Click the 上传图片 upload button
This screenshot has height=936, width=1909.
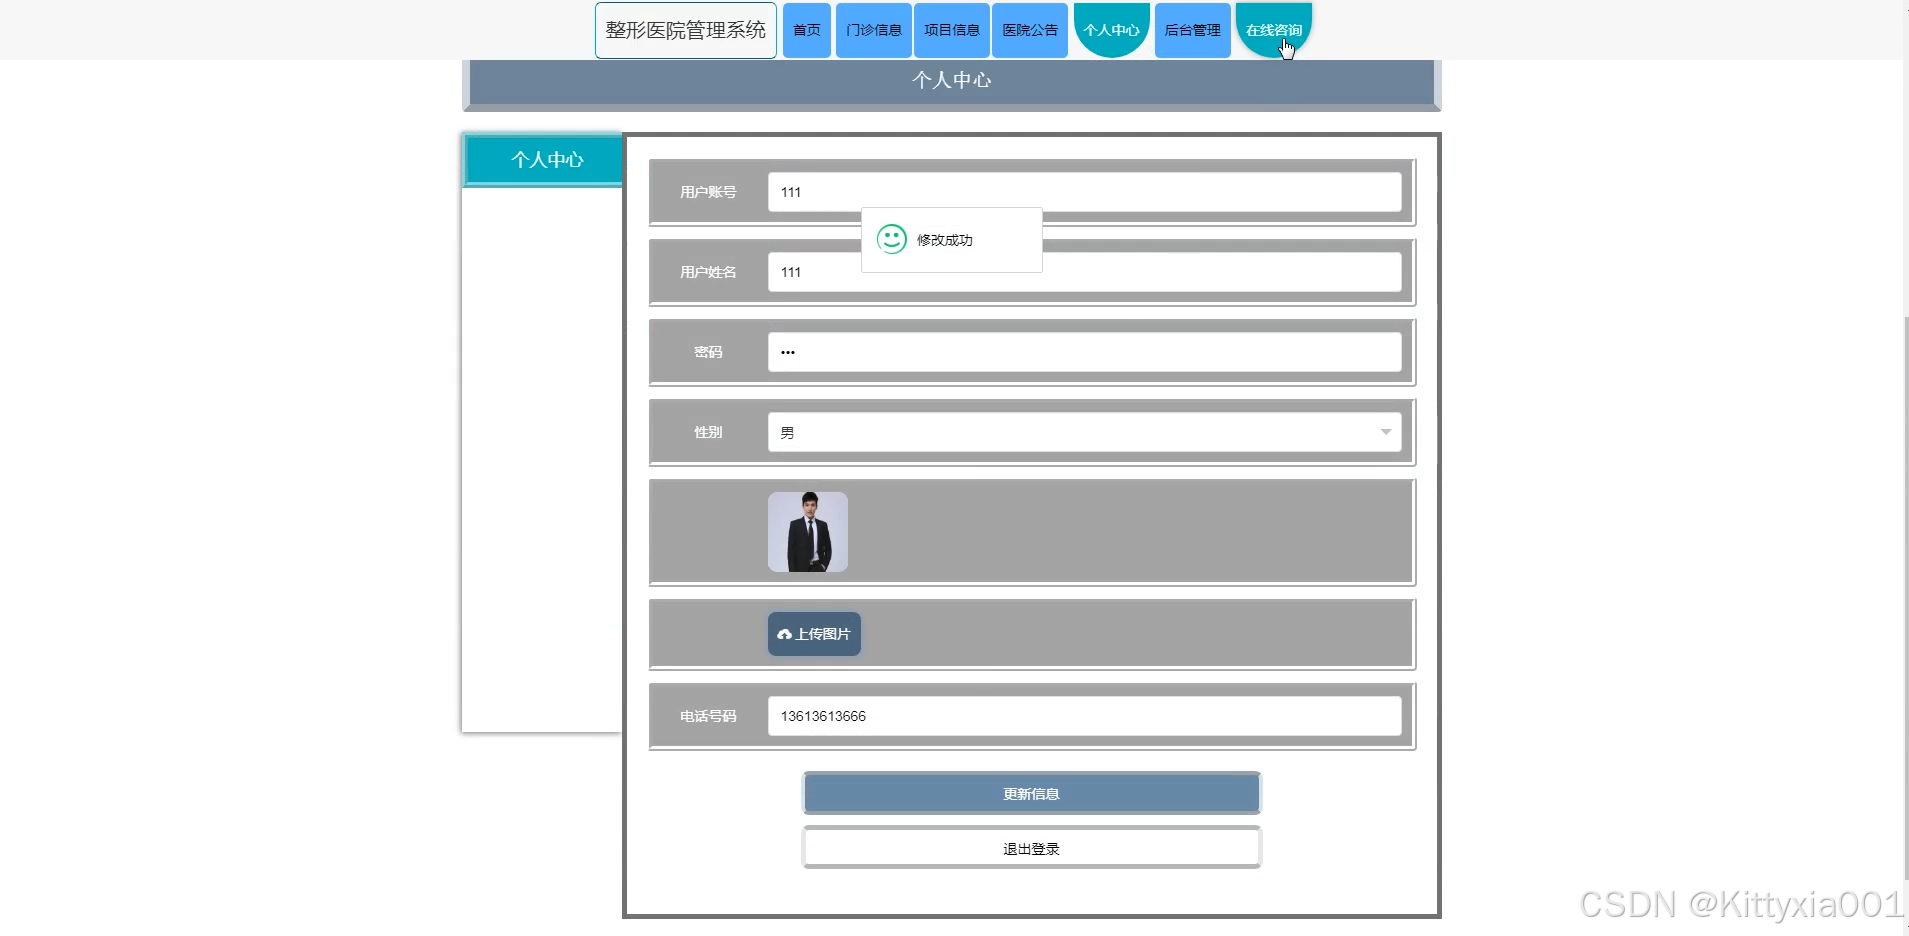(814, 634)
